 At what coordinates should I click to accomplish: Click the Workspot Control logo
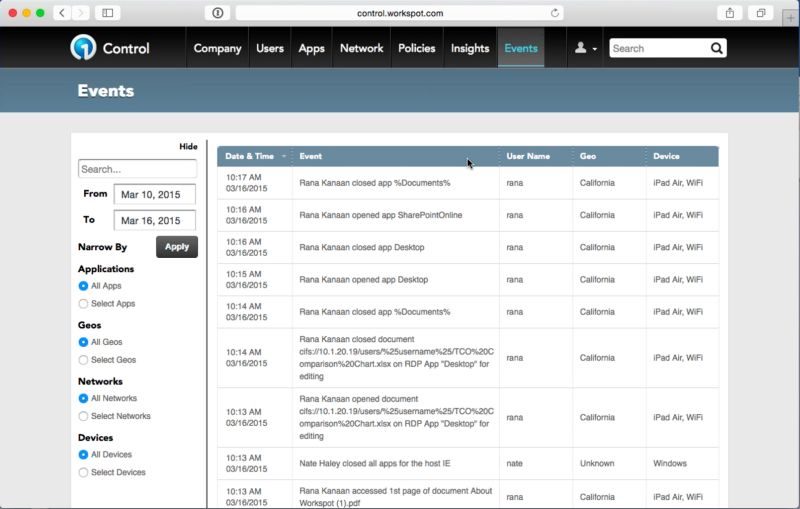pos(110,48)
